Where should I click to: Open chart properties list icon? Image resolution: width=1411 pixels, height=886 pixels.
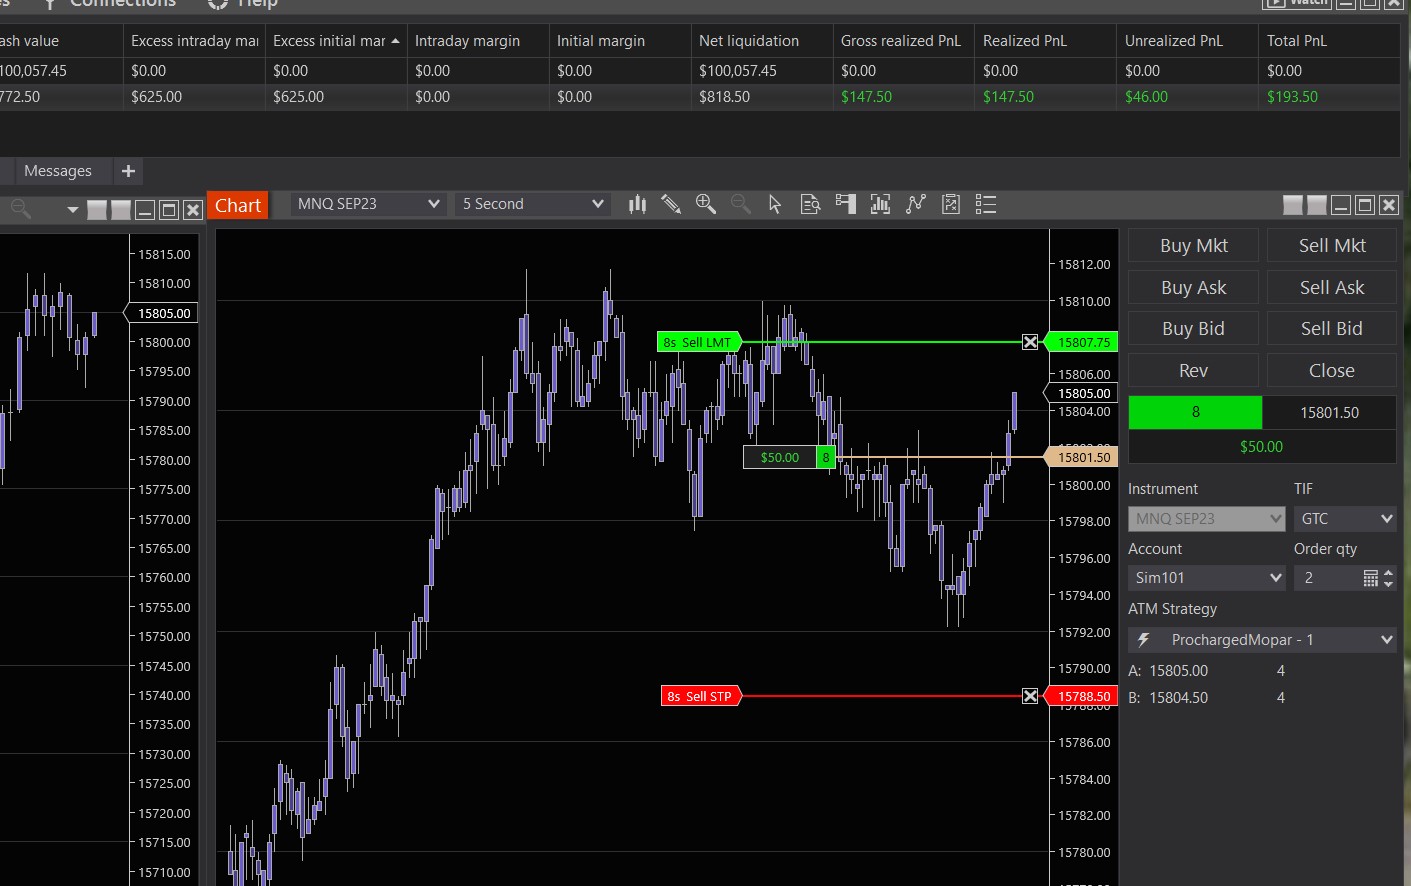(985, 204)
